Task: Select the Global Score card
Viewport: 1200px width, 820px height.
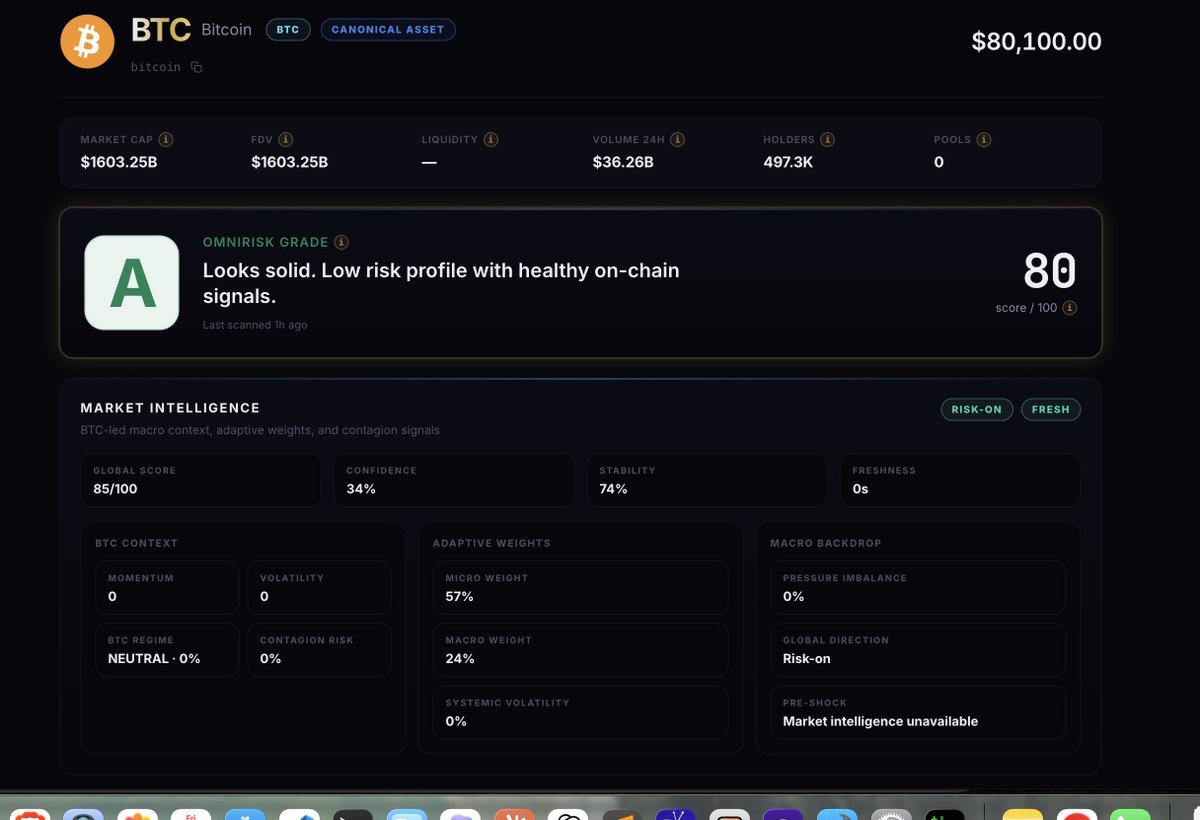Action: coord(201,480)
